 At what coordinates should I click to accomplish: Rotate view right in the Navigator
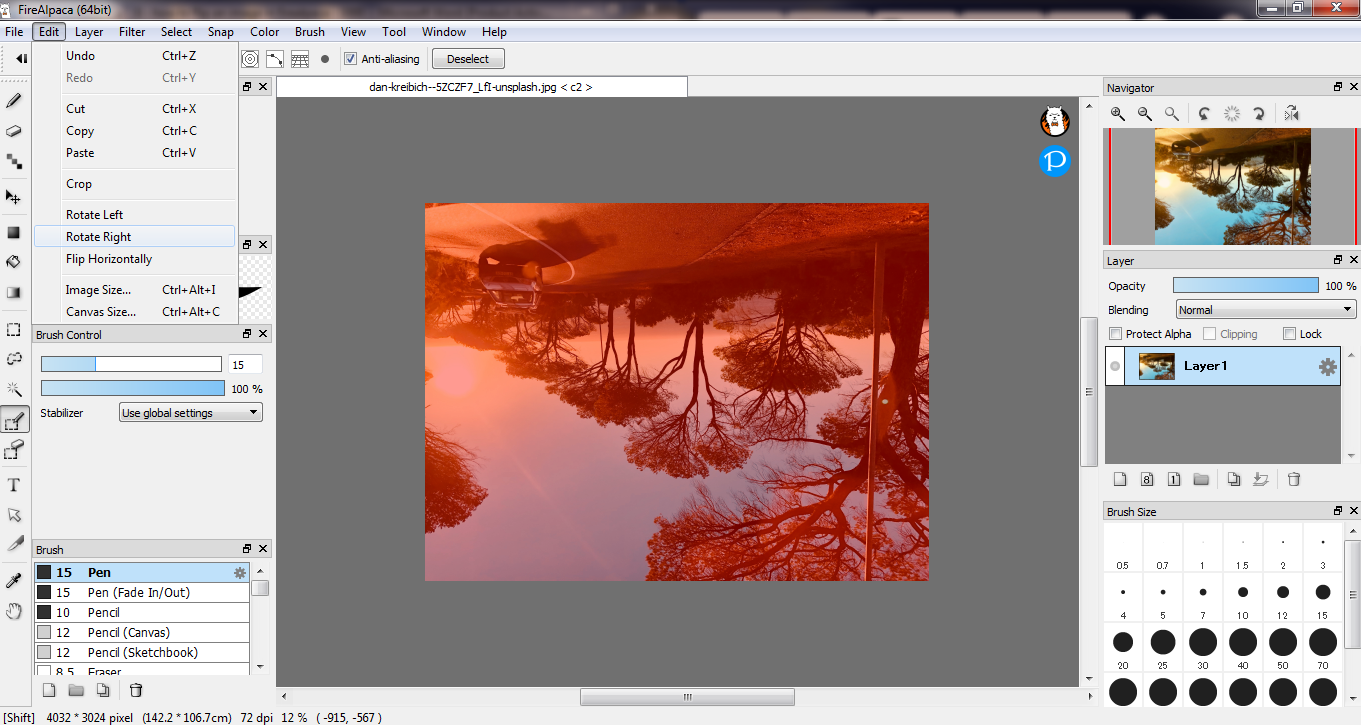point(1259,114)
